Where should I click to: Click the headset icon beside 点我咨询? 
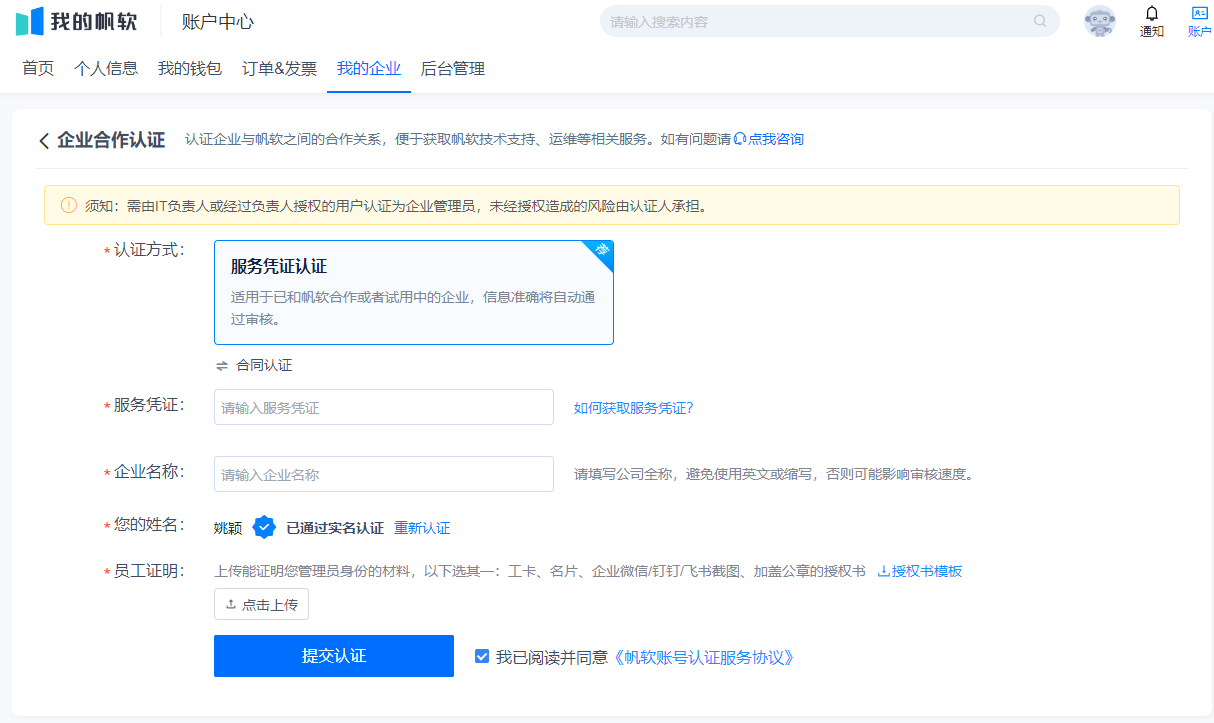tap(740, 139)
